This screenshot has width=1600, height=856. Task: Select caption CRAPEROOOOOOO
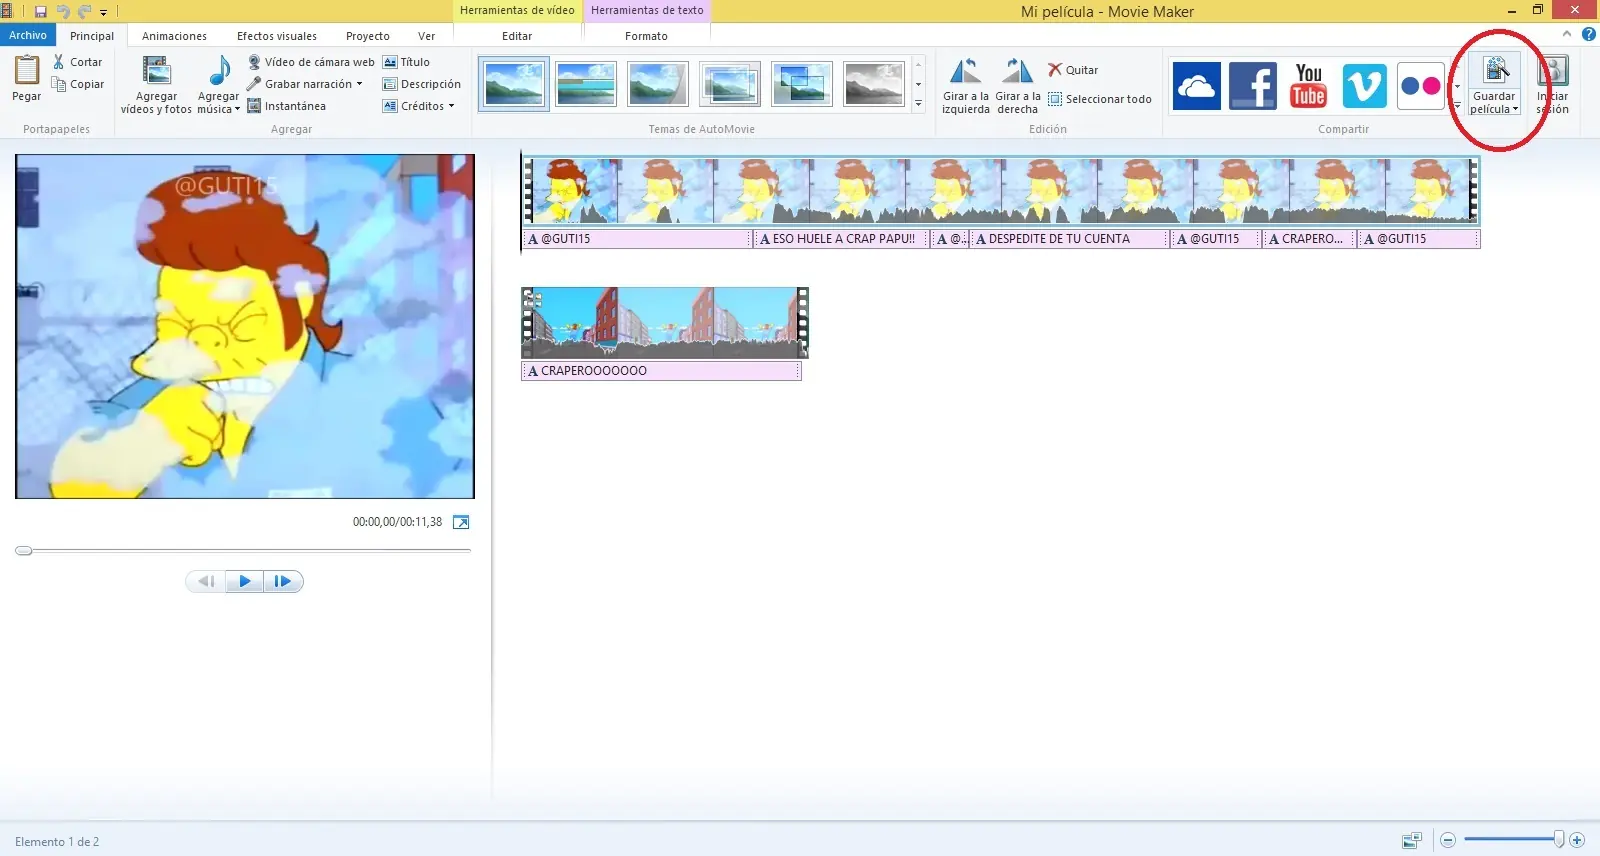(x=661, y=371)
